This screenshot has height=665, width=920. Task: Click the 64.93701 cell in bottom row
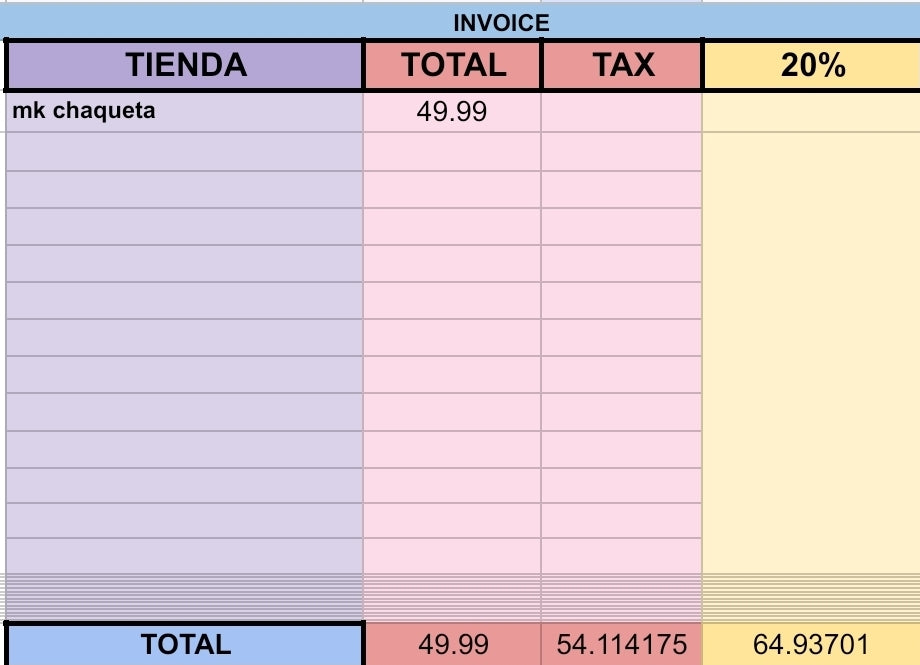[x=811, y=644]
